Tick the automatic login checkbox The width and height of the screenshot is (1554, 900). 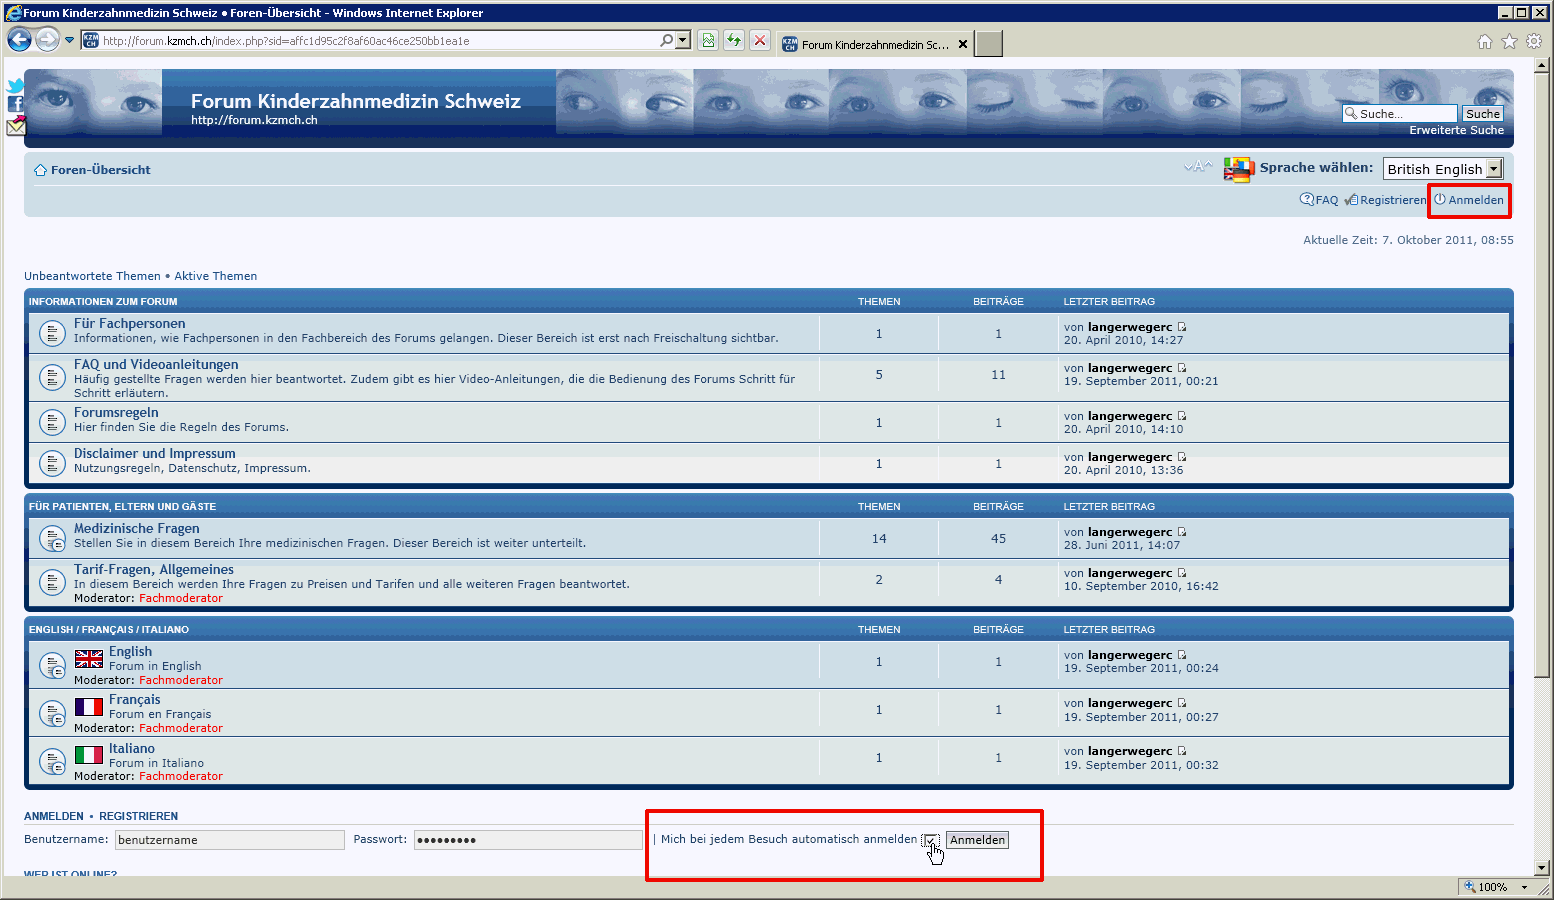(930, 840)
